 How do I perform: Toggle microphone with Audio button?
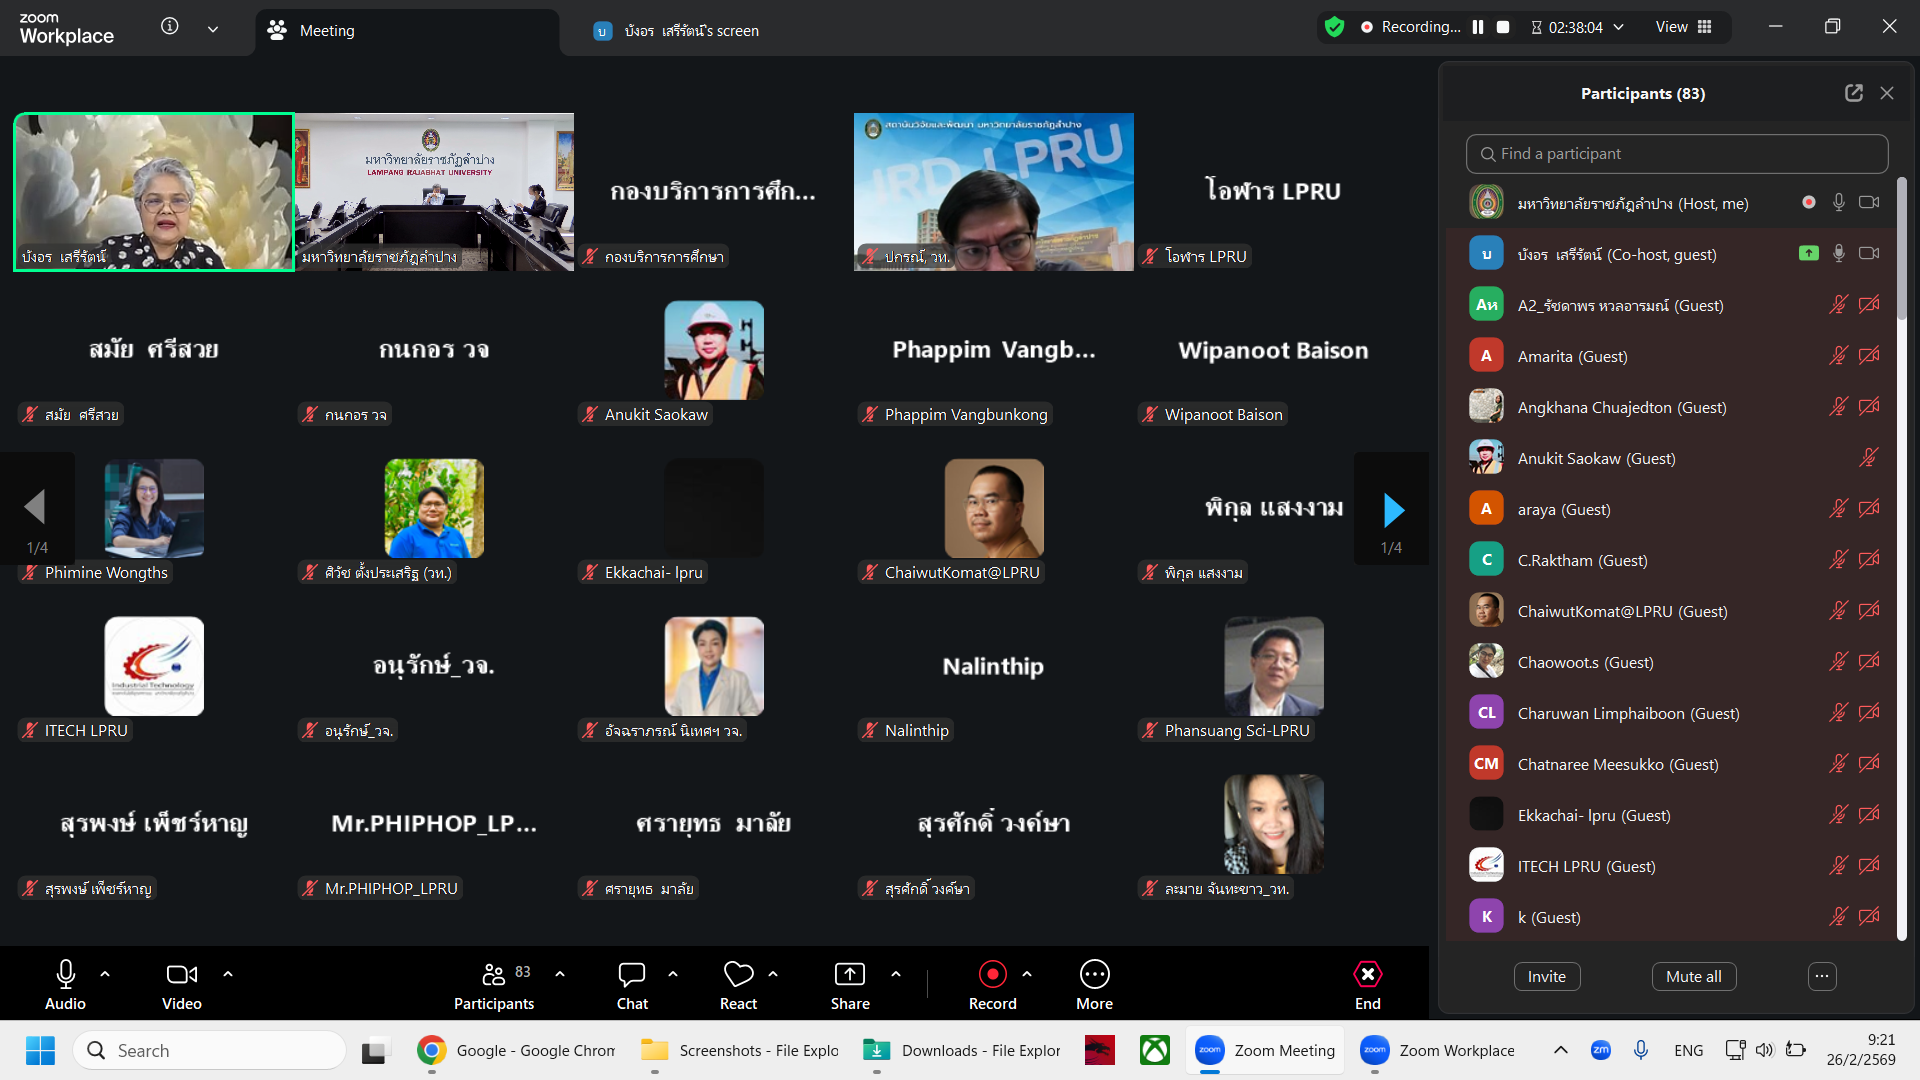tap(65, 975)
